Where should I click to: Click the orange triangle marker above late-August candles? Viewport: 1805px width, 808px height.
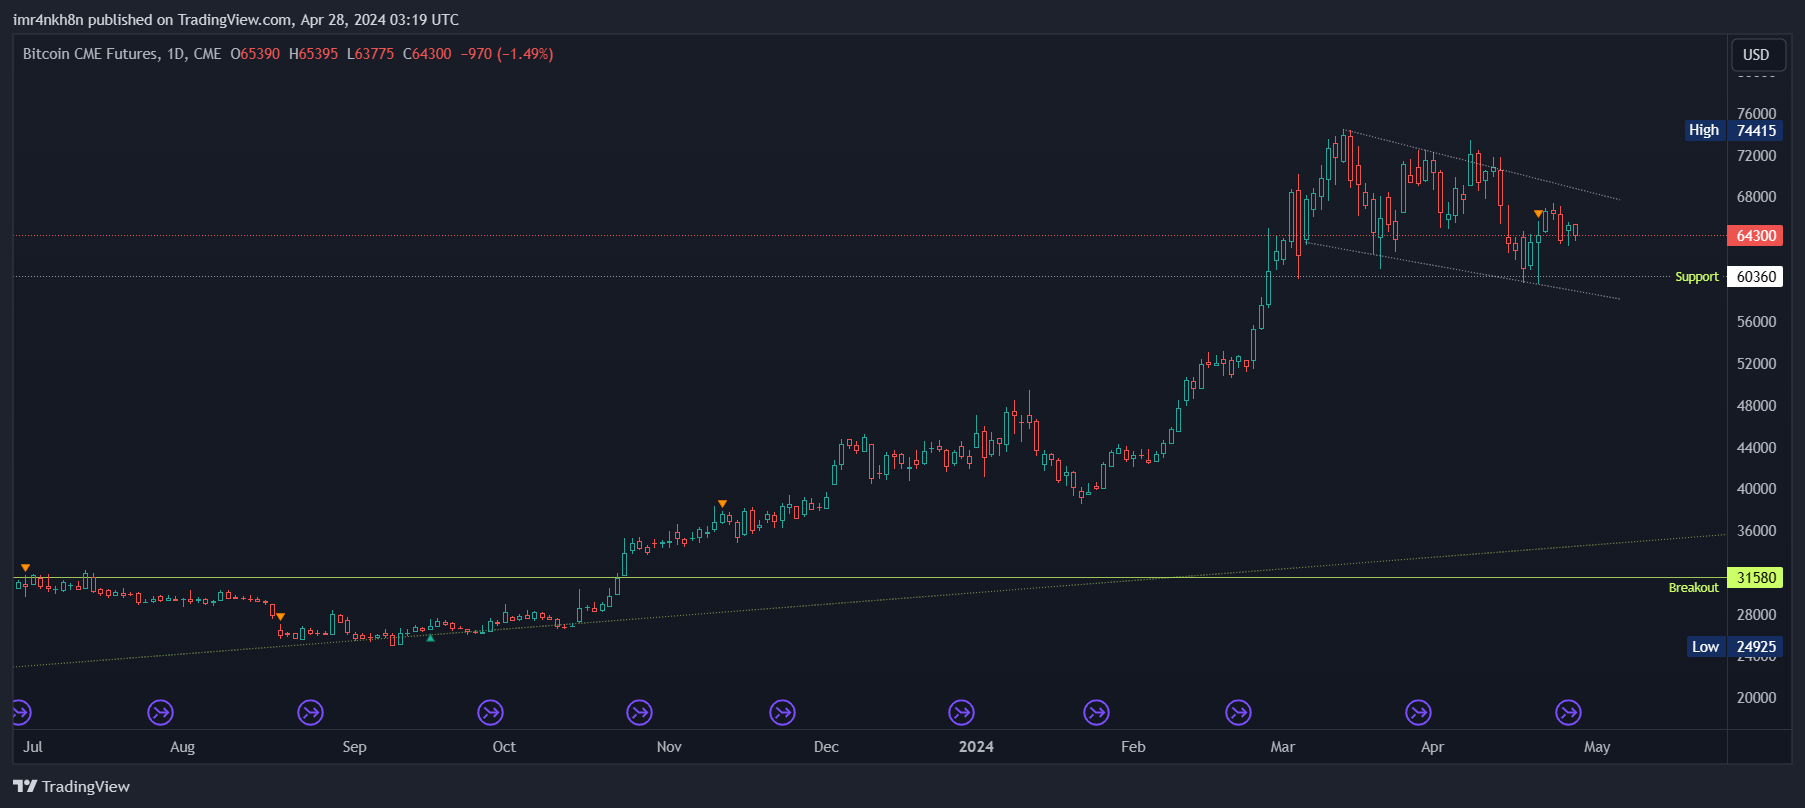point(280,616)
